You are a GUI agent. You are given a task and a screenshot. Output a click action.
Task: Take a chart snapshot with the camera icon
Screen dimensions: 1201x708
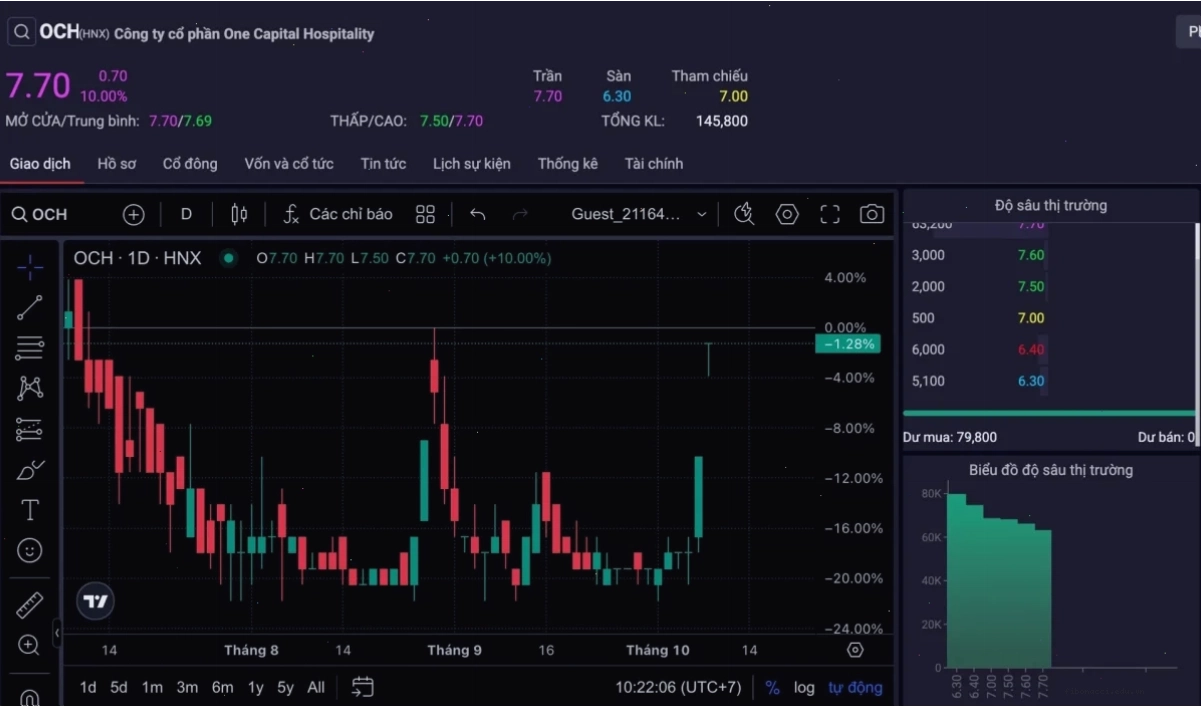point(872,214)
